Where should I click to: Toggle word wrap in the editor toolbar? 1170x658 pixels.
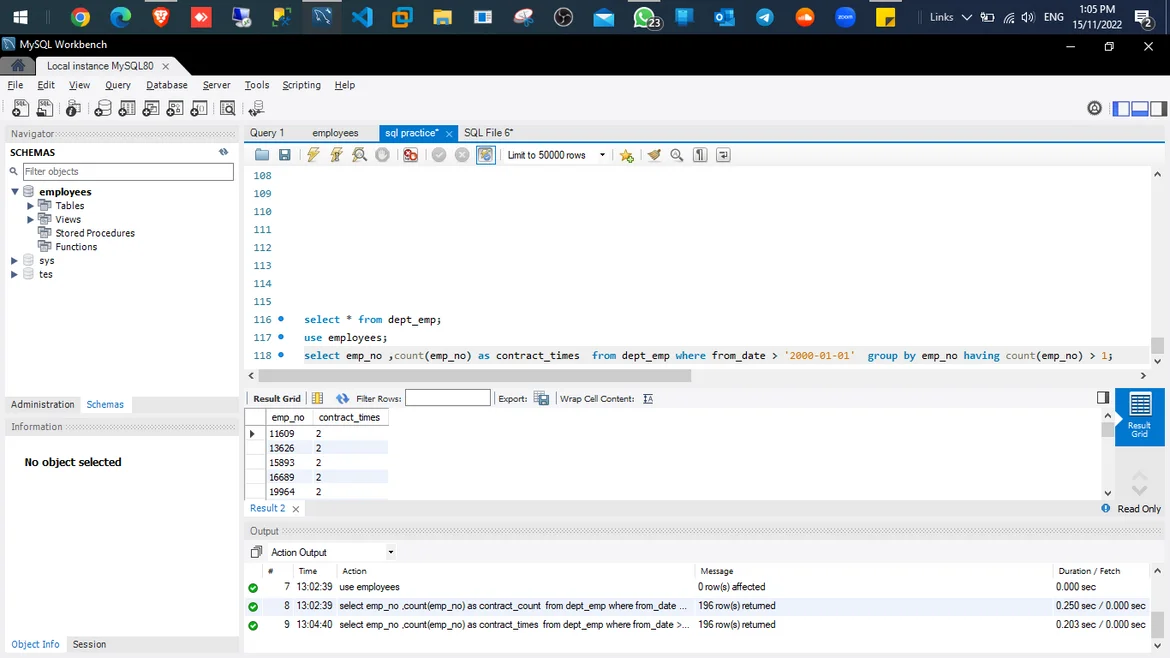[x=723, y=155]
